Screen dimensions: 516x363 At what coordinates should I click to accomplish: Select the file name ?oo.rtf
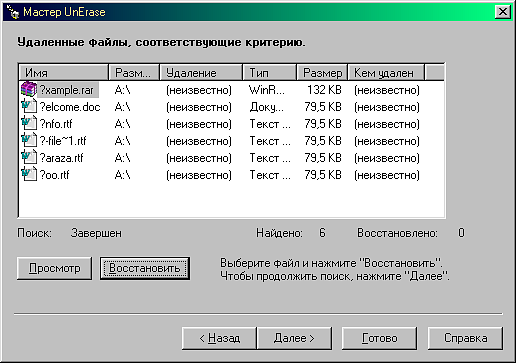[x=54, y=175]
